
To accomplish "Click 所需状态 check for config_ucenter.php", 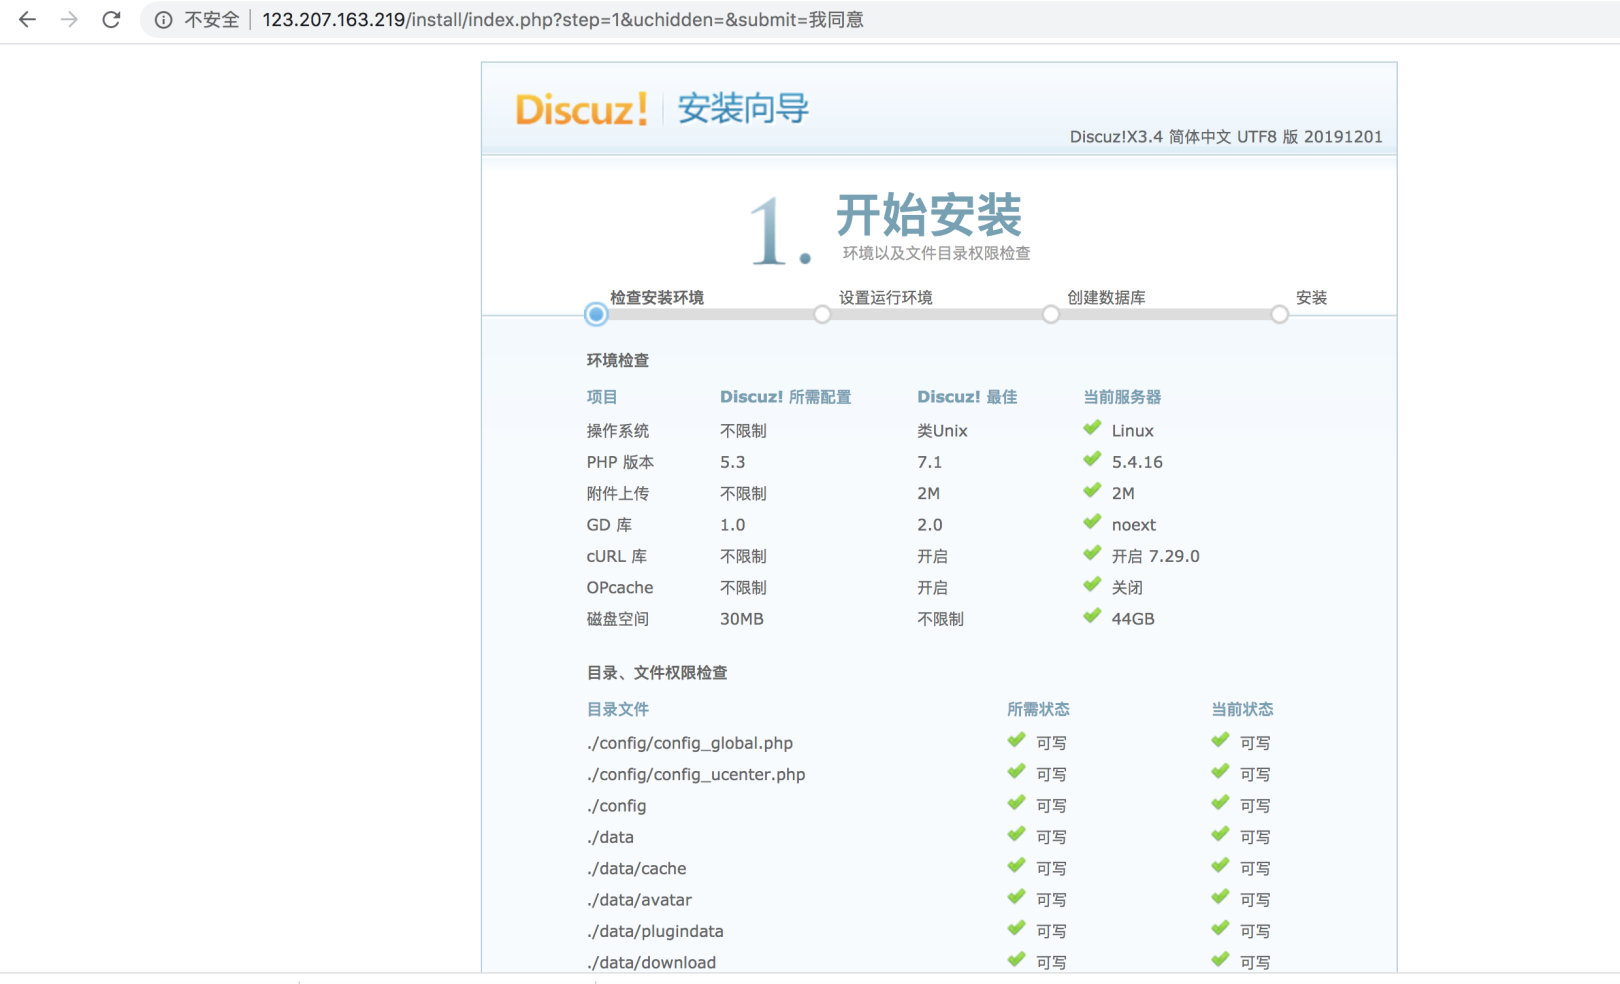I will tap(1016, 772).
